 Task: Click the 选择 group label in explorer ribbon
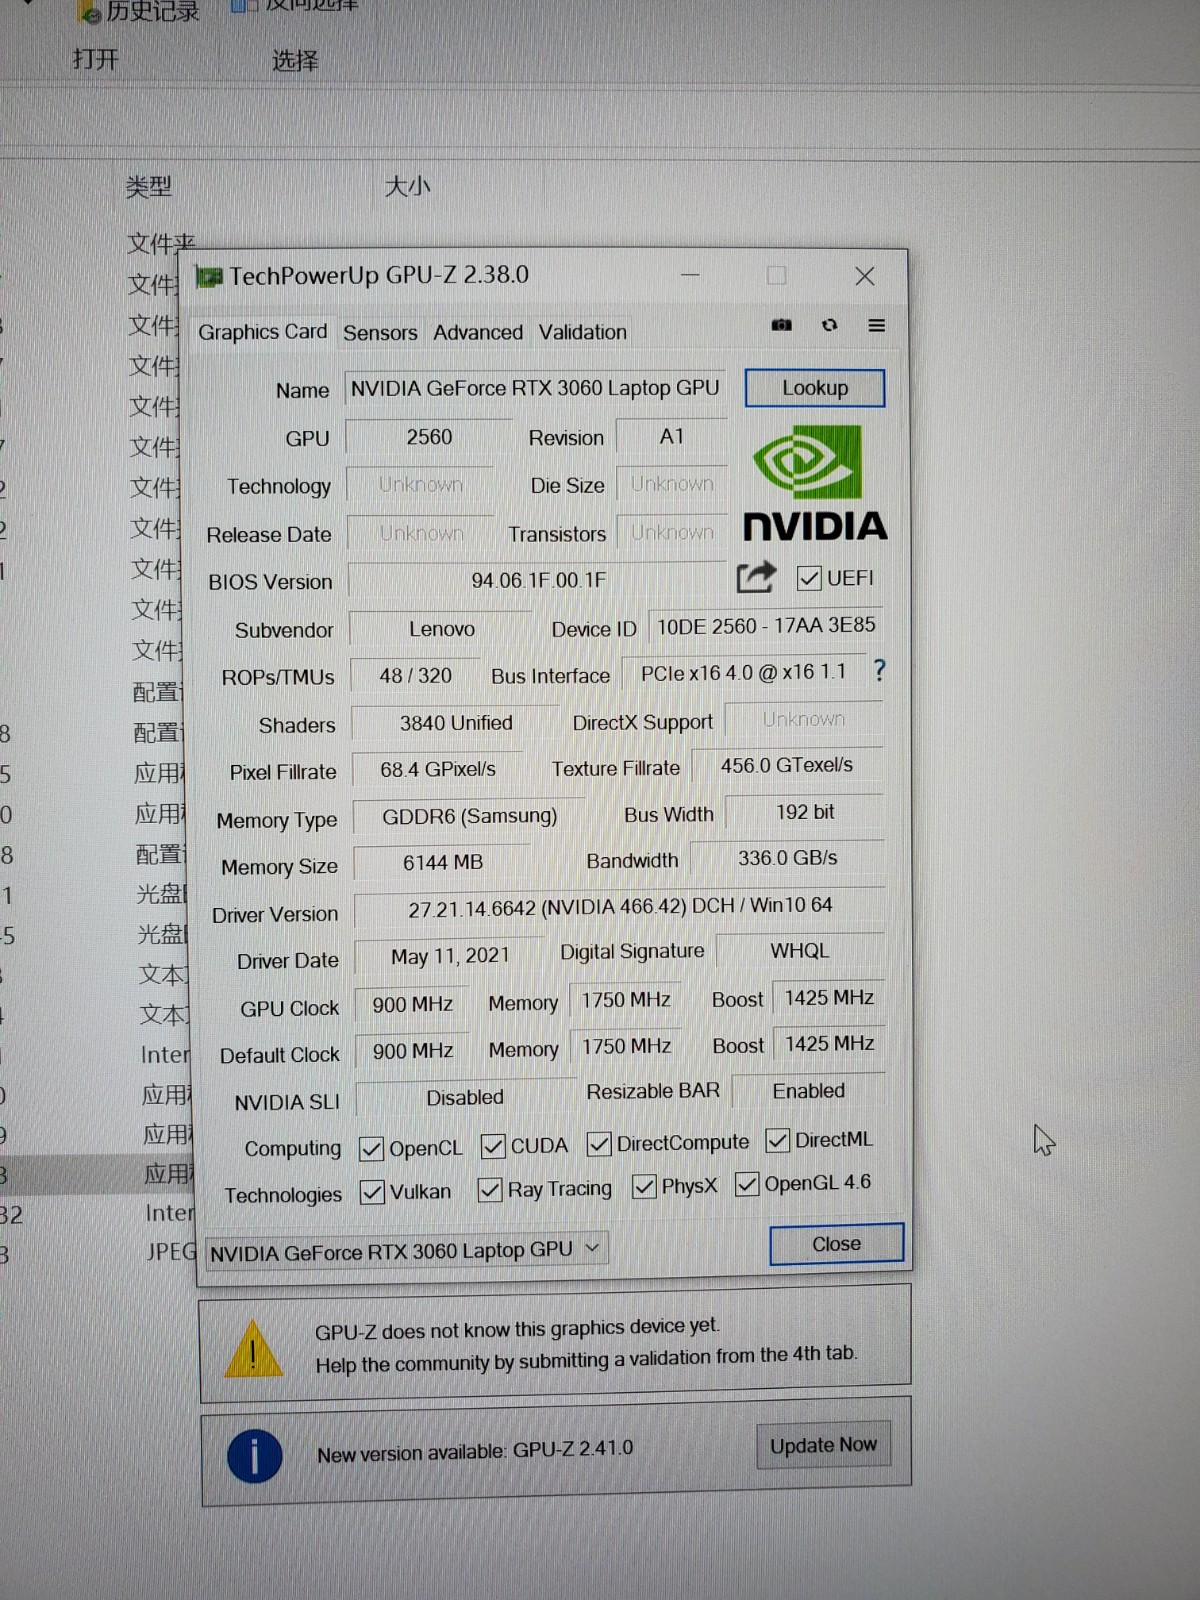pyautogui.click(x=295, y=61)
